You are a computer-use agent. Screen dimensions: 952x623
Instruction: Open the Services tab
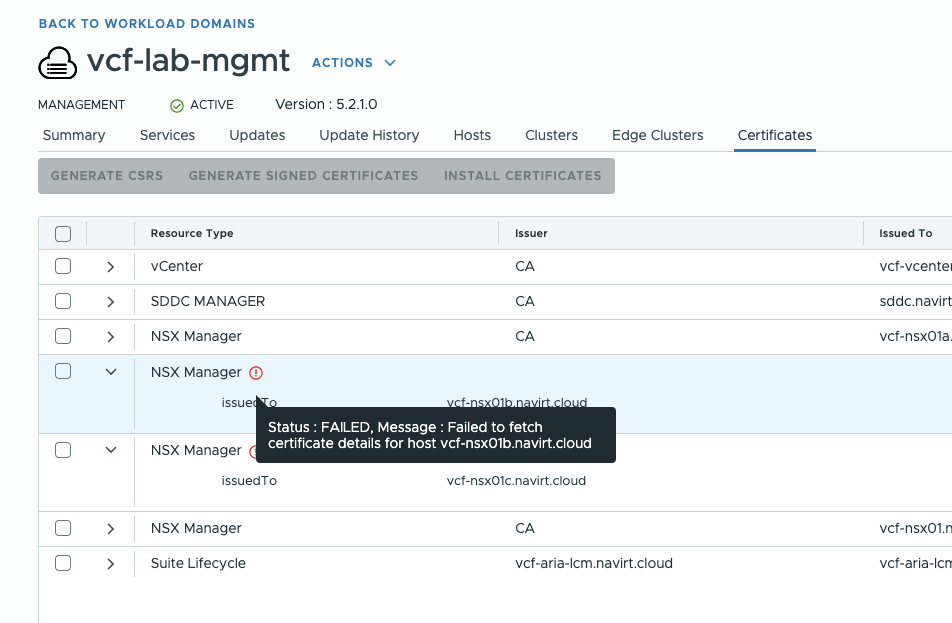[x=167, y=135]
